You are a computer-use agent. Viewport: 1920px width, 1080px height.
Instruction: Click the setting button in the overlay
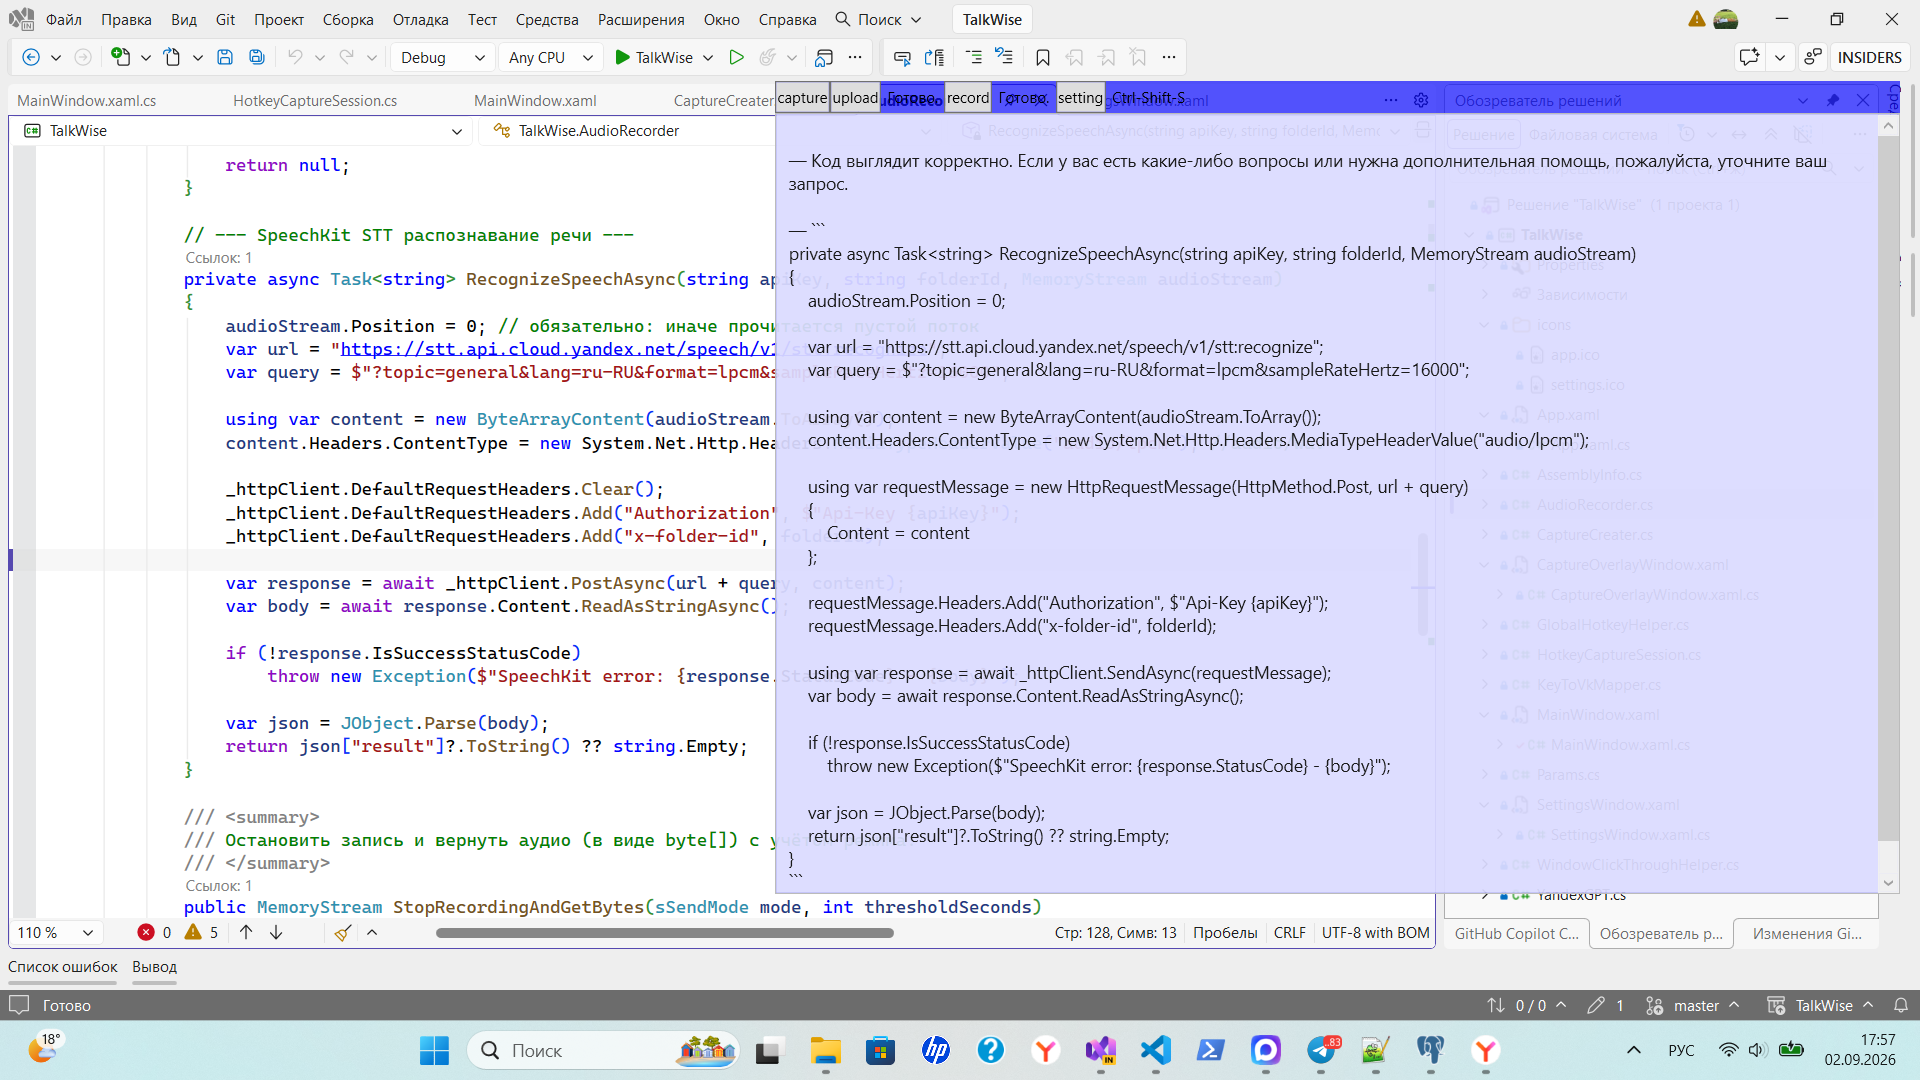(1080, 98)
